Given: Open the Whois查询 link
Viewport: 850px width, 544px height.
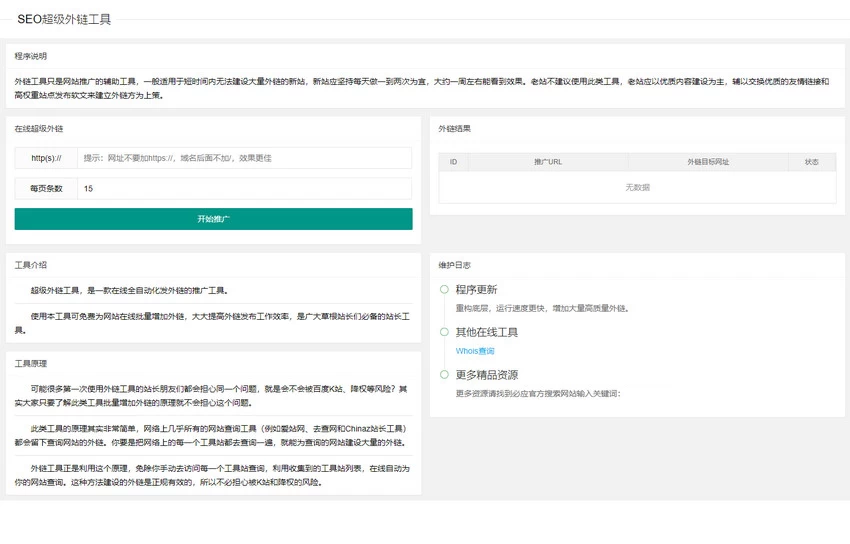Looking at the screenshot, I should 475,351.
